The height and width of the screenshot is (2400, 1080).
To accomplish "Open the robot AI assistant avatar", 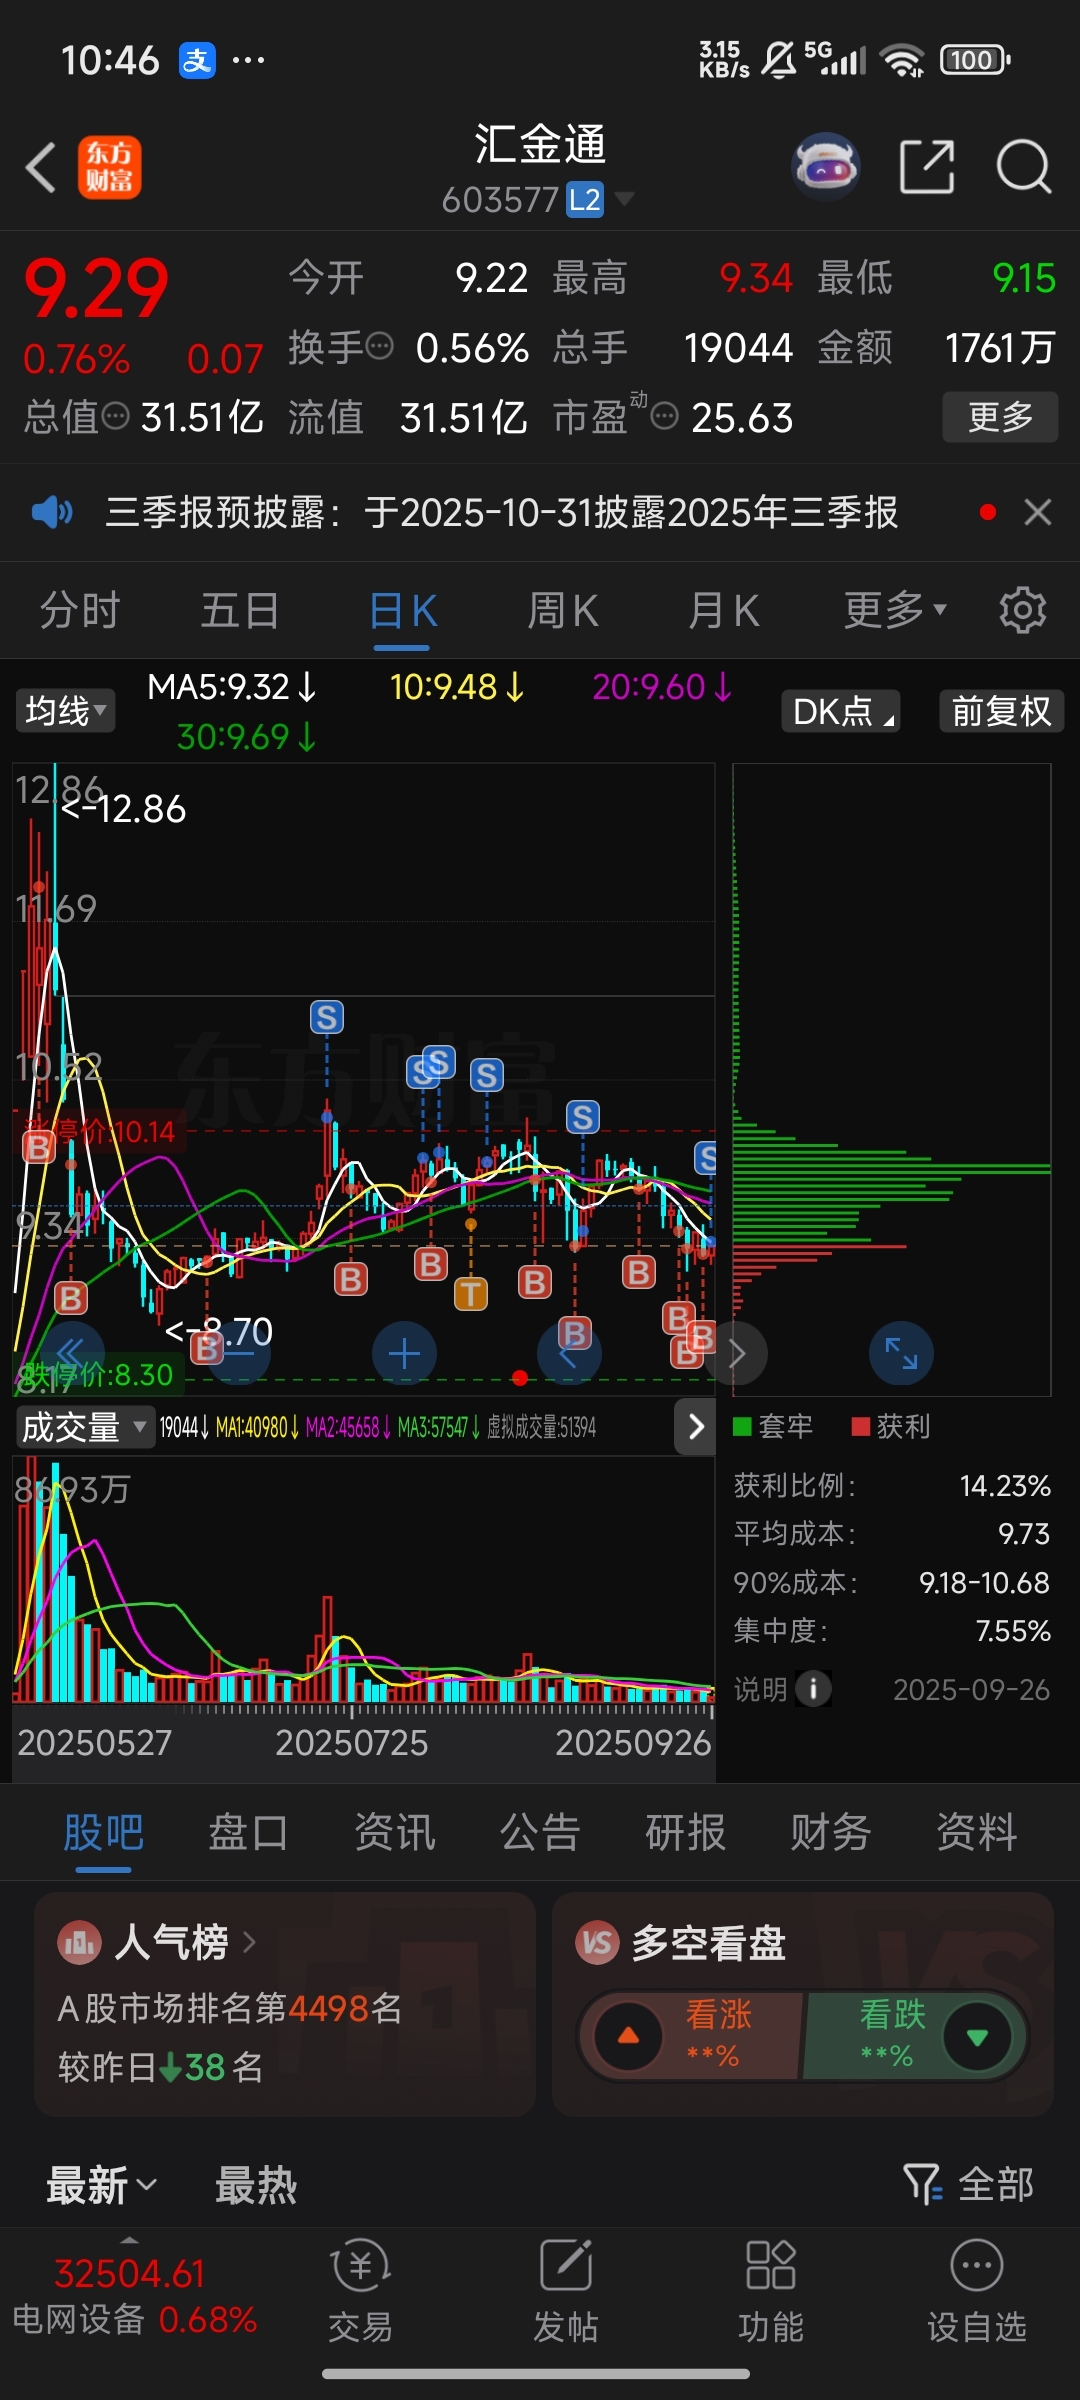I will [826, 166].
